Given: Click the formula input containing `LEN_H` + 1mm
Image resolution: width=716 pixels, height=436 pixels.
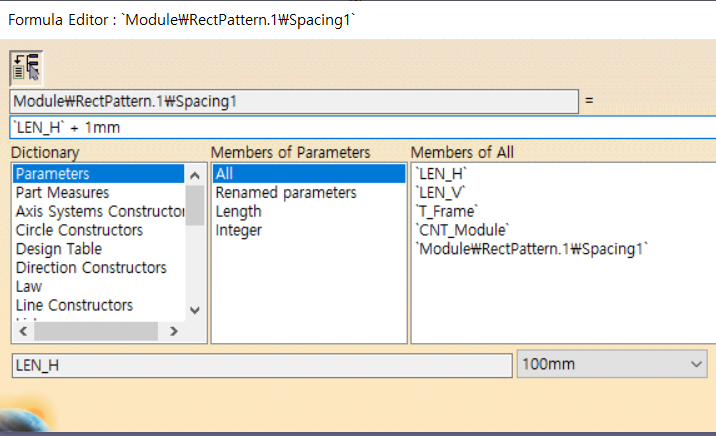Looking at the screenshot, I should (363, 127).
